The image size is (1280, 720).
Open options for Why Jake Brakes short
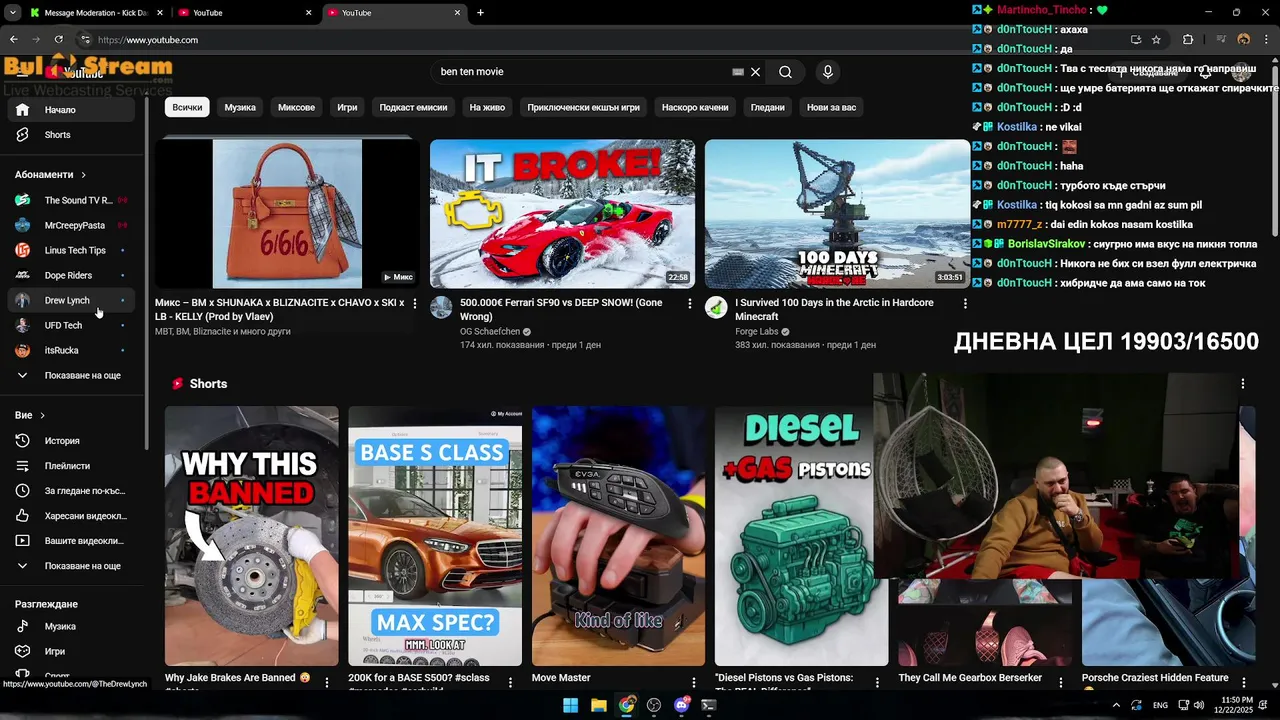tap(326, 683)
